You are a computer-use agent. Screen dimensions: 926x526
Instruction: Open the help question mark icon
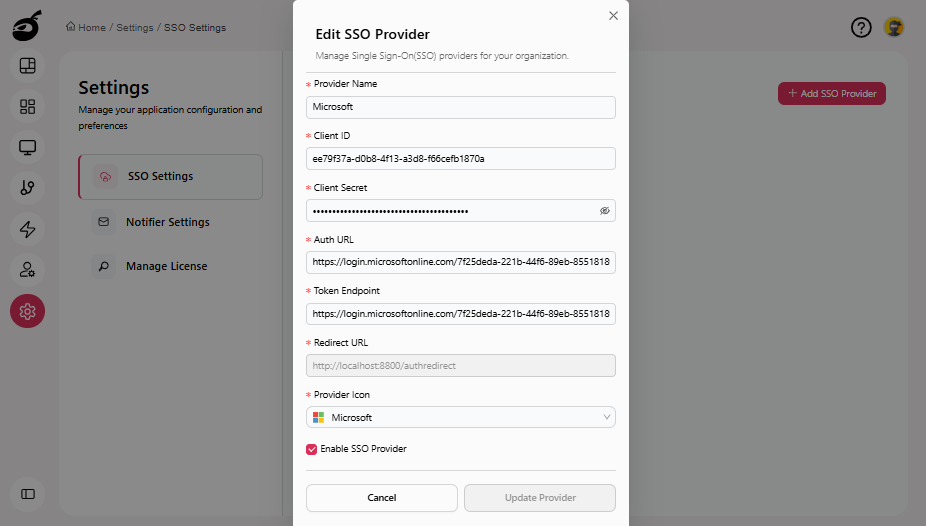861,27
